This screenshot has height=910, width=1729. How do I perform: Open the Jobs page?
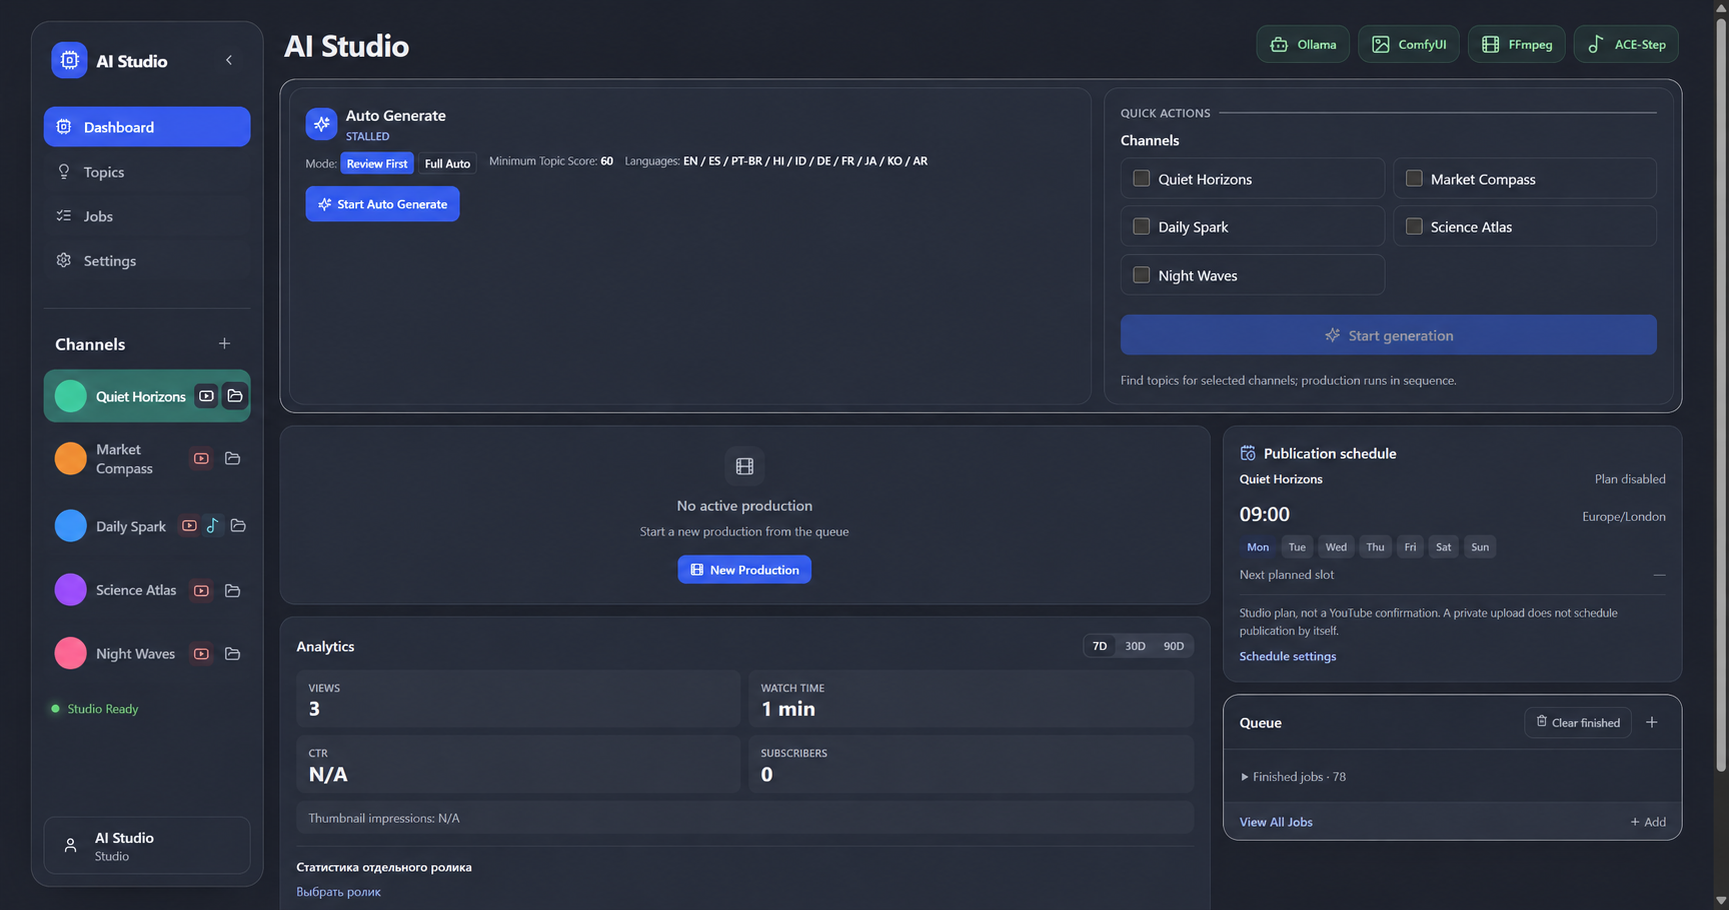147,216
